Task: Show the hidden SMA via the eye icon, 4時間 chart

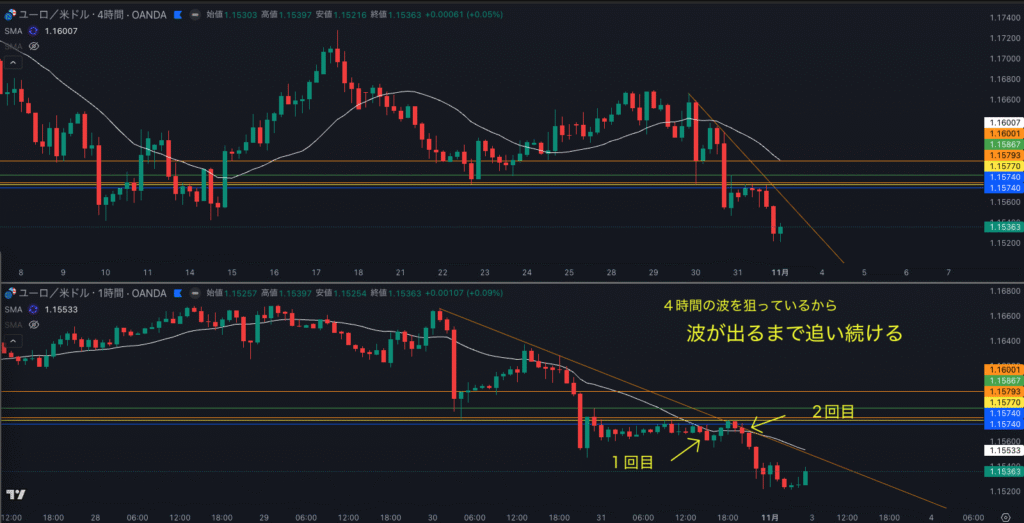Action: 34,46
